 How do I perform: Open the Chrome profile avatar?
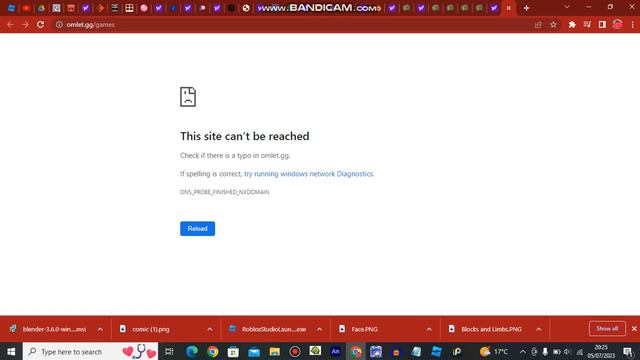click(617, 24)
